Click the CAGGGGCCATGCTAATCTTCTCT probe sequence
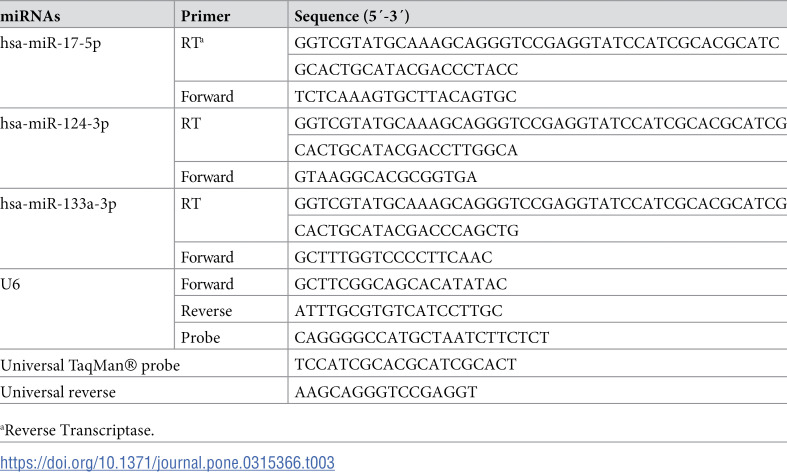This screenshot has width=787, height=472. point(422,337)
